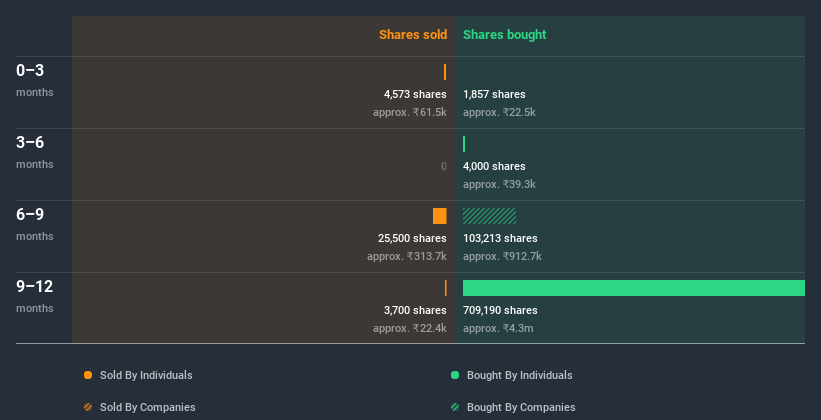Image resolution: width=821 pixels, height=420 pixels.
Task: Click the long green bar for 9–12 months
Action: 634,288
